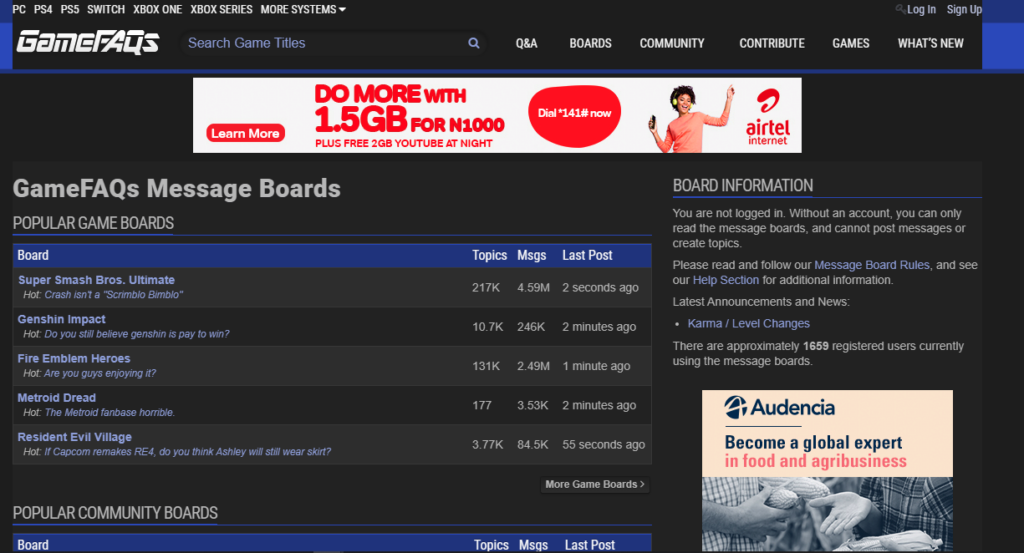Screen dimensions: 1024x553
Task: Click the 2.49M messages cell
Action: point(534,366)
